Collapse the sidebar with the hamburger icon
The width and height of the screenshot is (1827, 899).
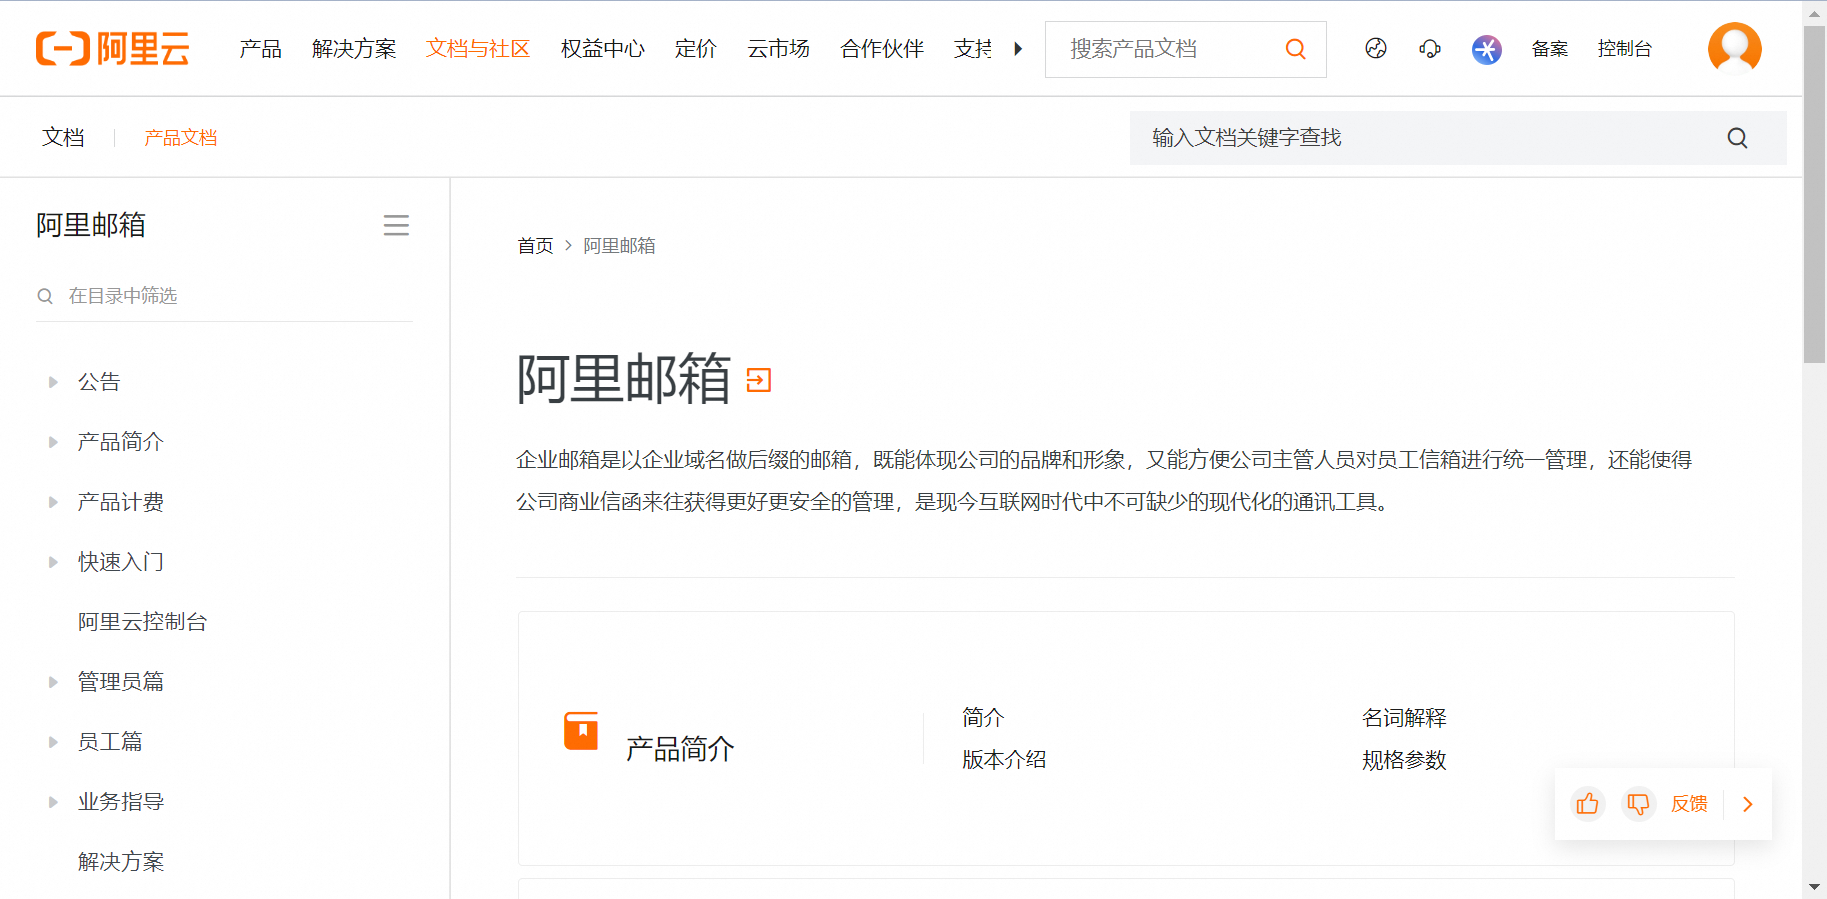(x=396, y=225)
